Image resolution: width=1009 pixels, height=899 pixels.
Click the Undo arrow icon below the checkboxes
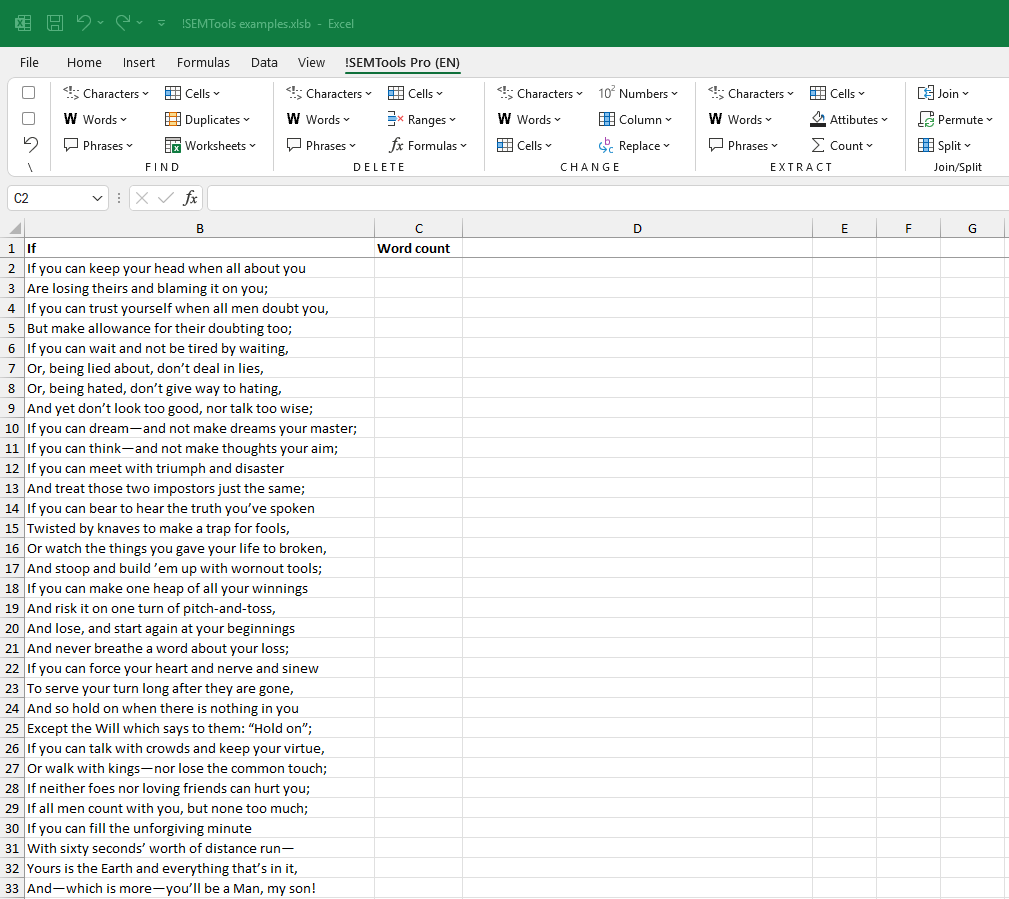tap(30, 144)
